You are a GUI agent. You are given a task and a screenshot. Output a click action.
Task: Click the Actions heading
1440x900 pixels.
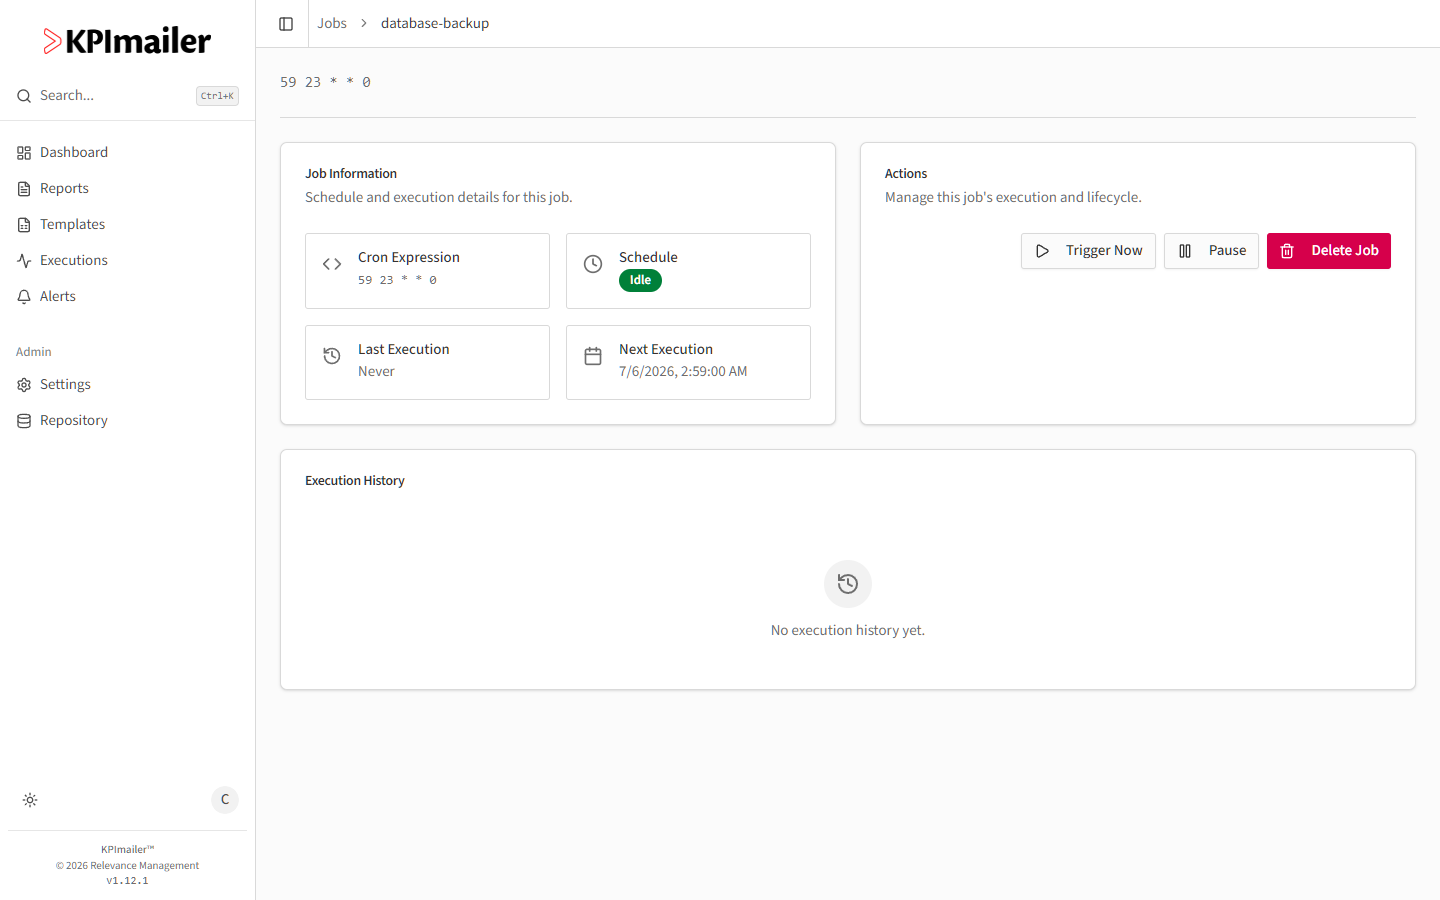tap(906, 174)
